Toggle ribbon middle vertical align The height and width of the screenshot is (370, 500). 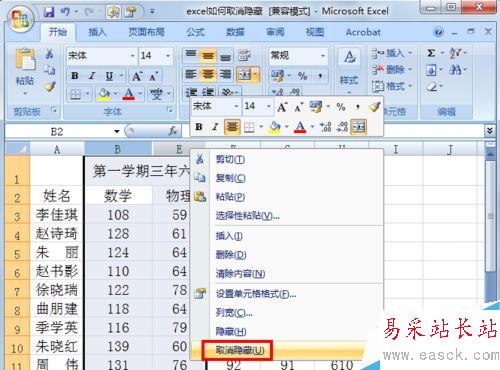pyautogui.click(x=208, y=56)
